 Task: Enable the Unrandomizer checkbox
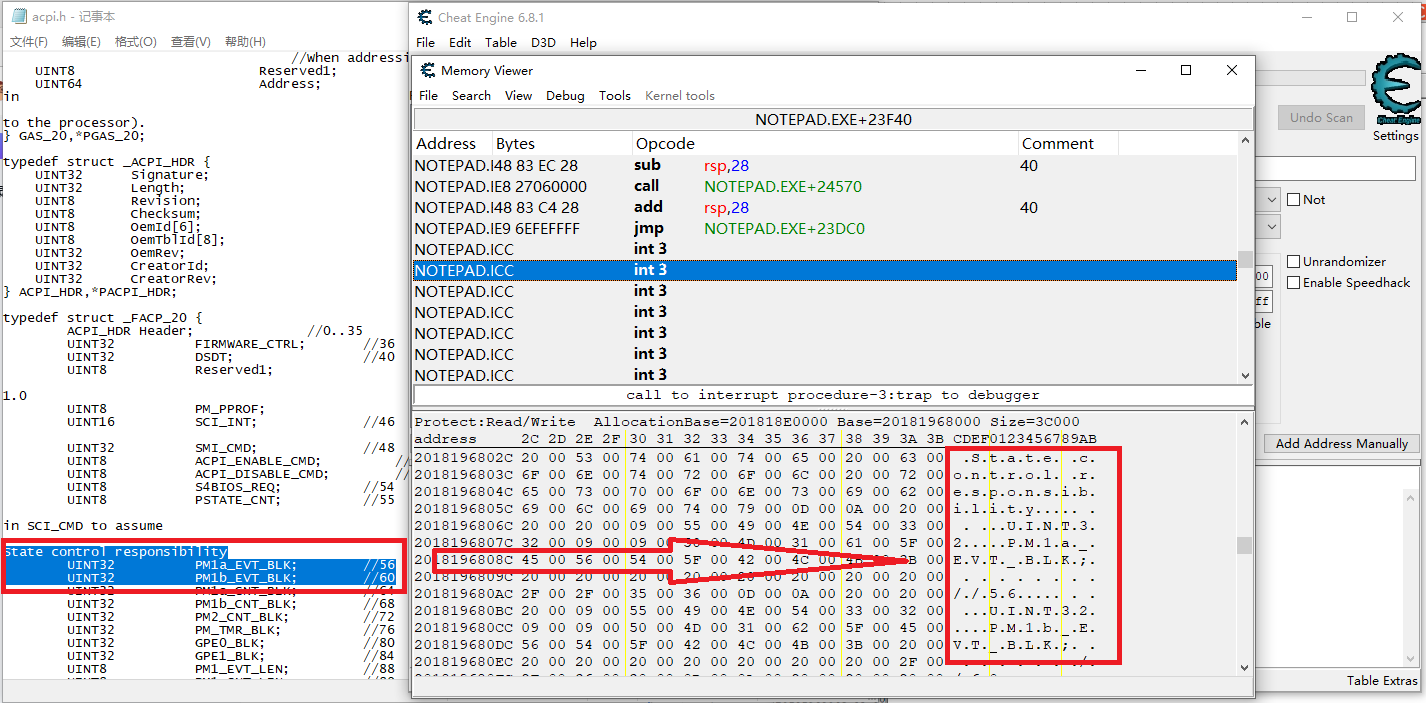click(1293, 261)
